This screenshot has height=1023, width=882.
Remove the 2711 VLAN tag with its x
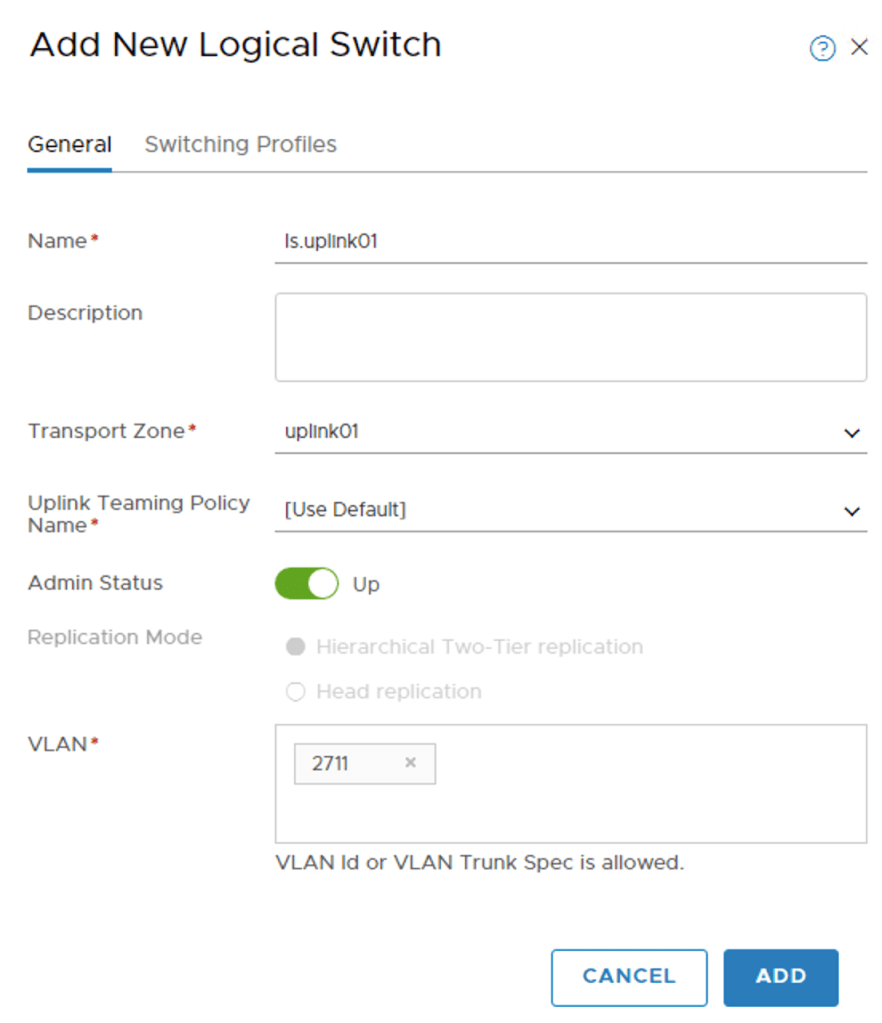pyautogui.click(x=410, y=763)
